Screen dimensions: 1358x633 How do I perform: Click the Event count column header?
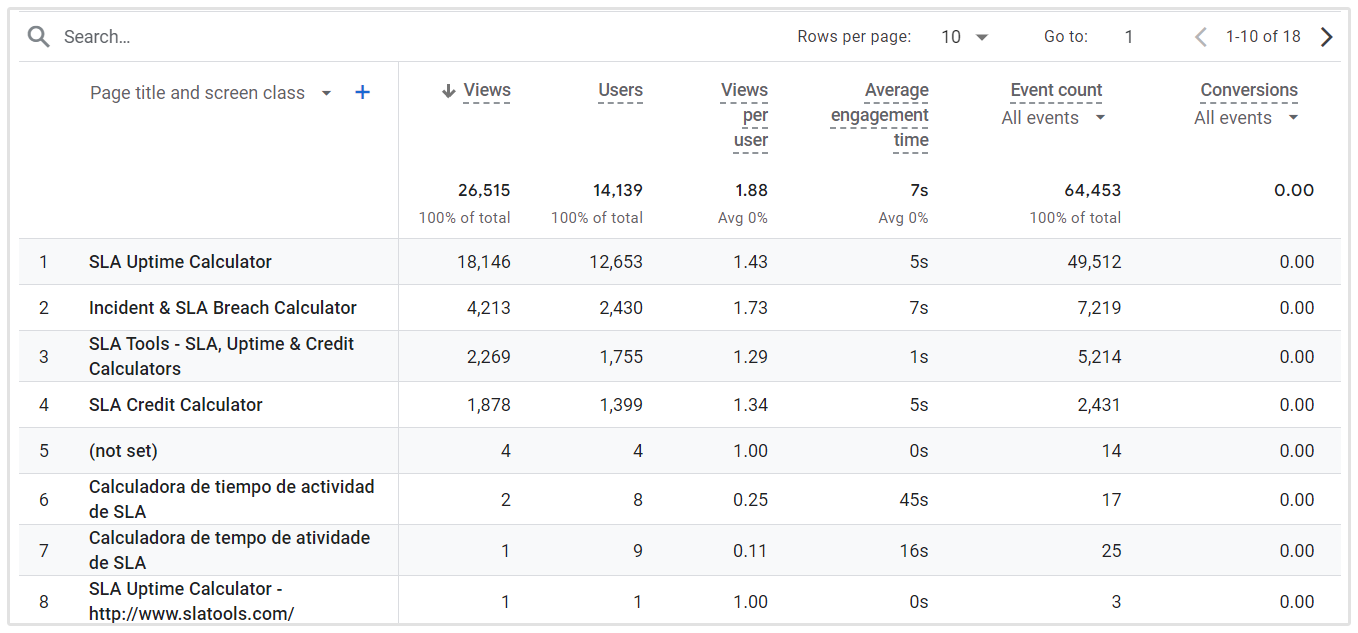pos(1056,90)
